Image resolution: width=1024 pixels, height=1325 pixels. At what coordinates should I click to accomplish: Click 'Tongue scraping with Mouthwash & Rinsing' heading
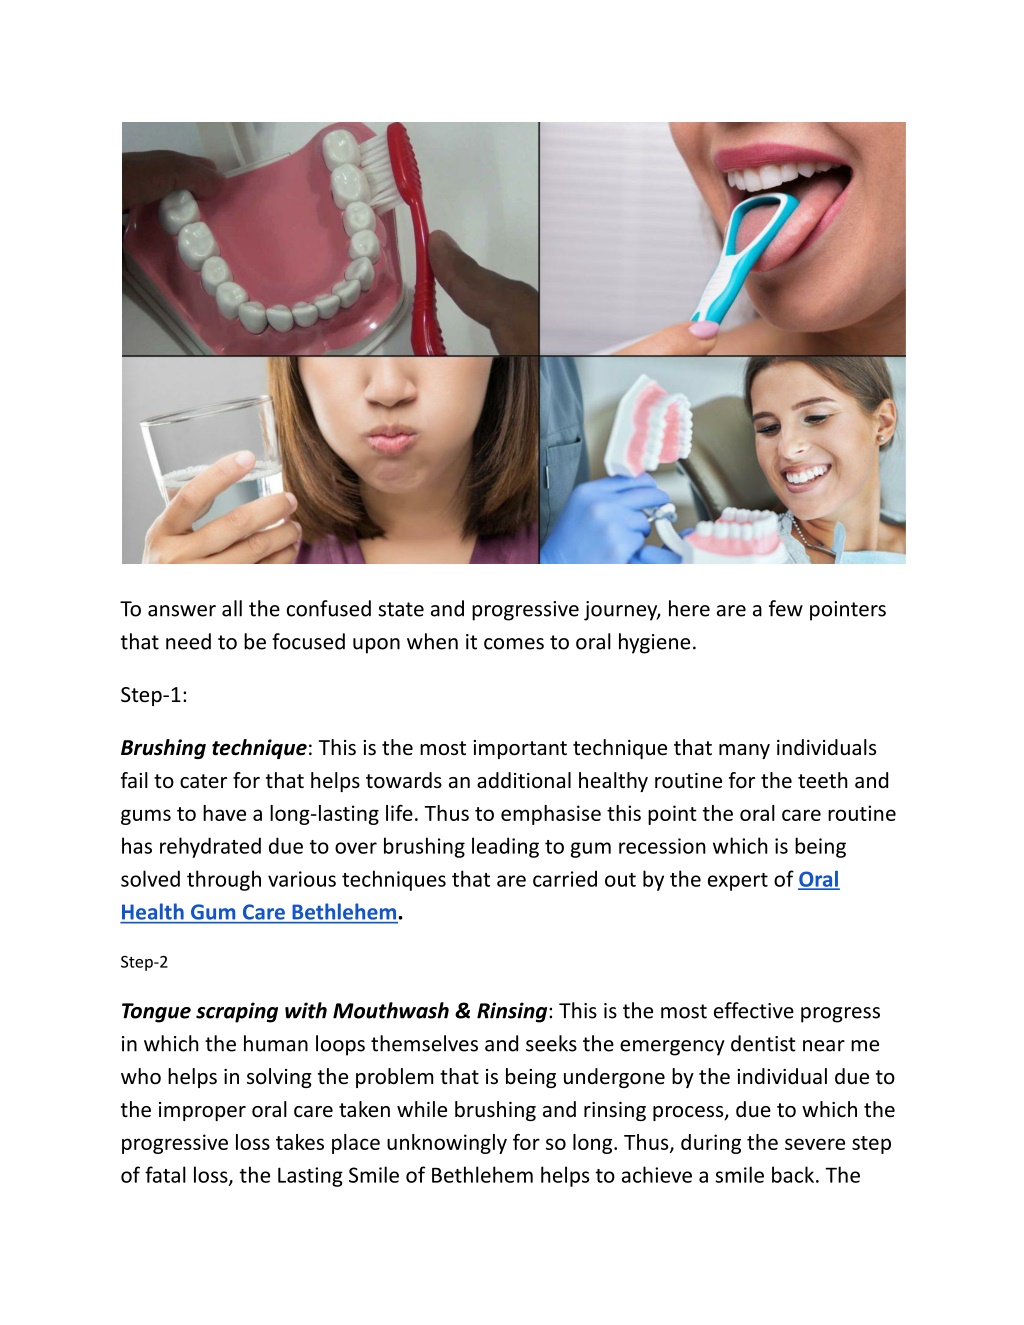coord(334,1011)
